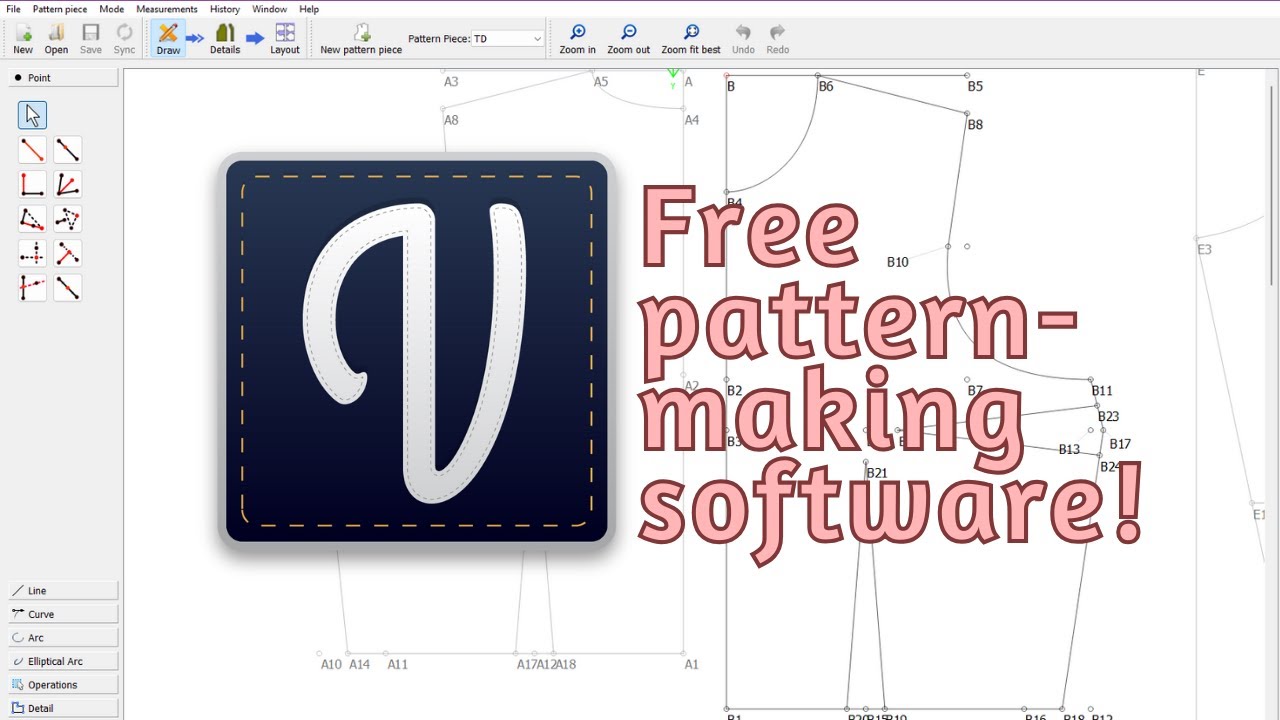Select point B8 on the pattern drawing
Image resolution: width=1280 pixels, height=720 pixels.
[967, 114]
